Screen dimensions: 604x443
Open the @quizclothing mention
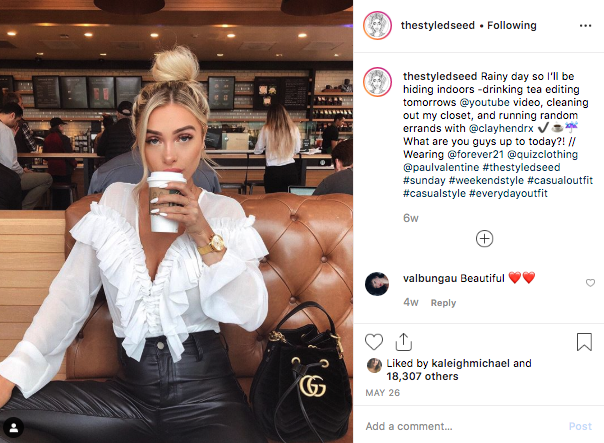[542, 154]
